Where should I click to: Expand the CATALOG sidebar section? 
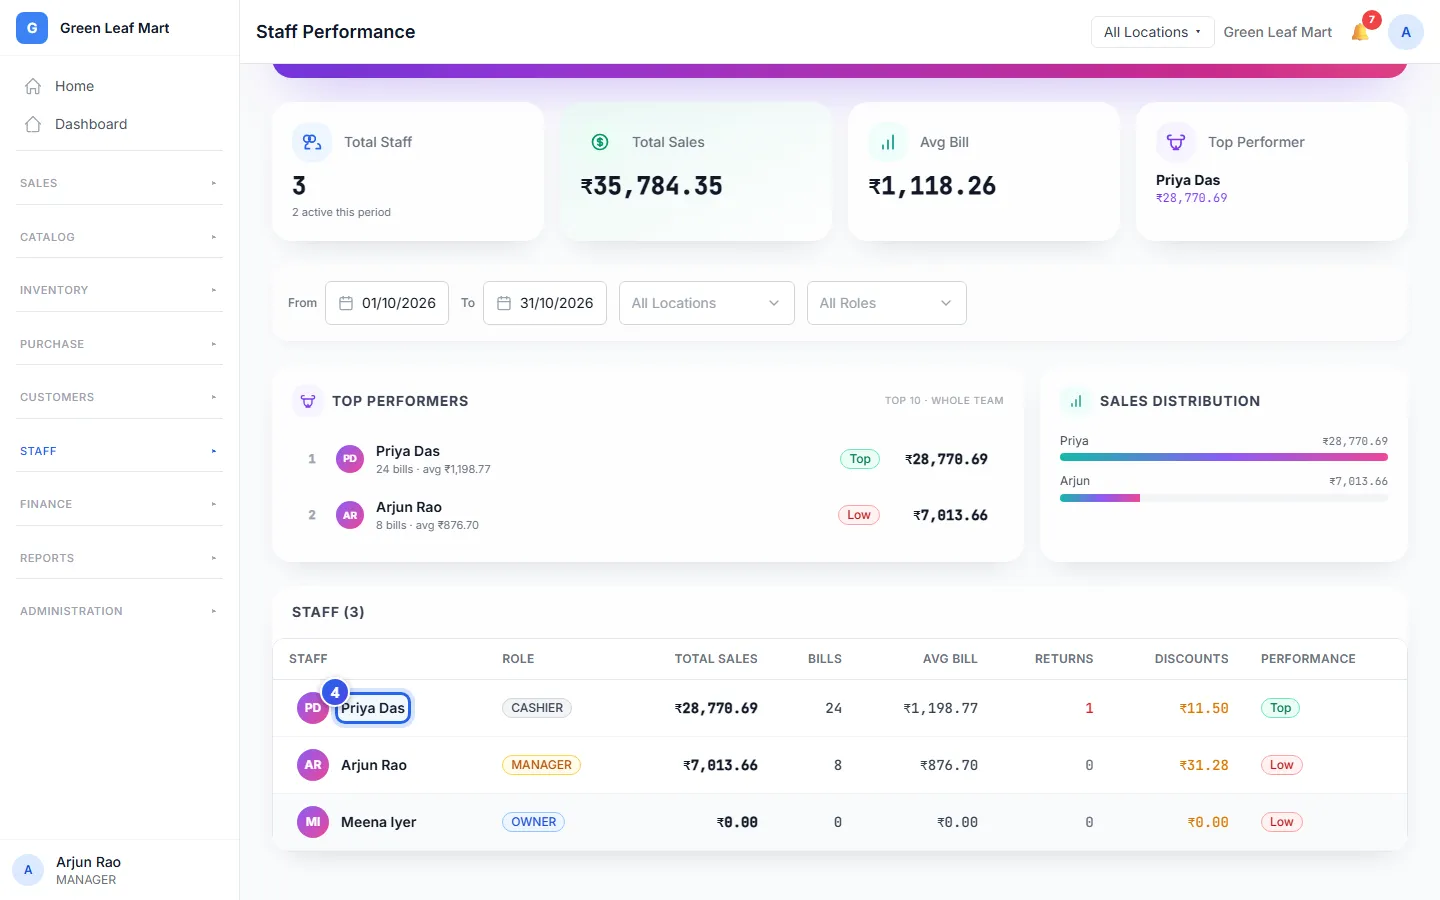[119, 237]
